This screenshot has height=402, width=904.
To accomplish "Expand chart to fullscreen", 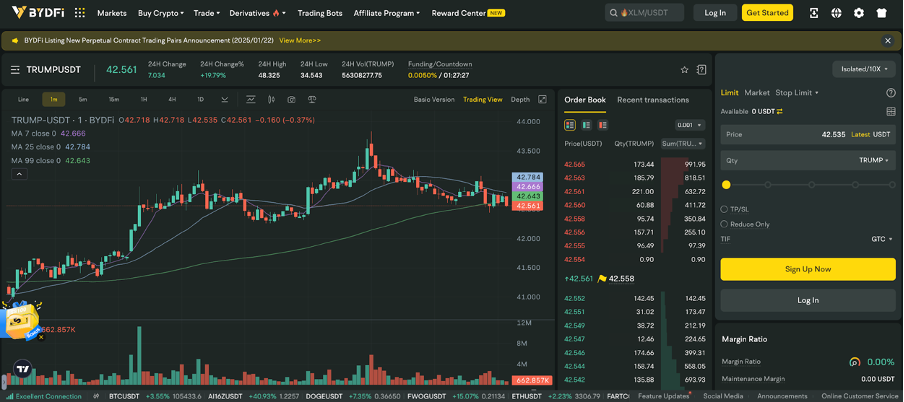I will (x=542, y=99).
